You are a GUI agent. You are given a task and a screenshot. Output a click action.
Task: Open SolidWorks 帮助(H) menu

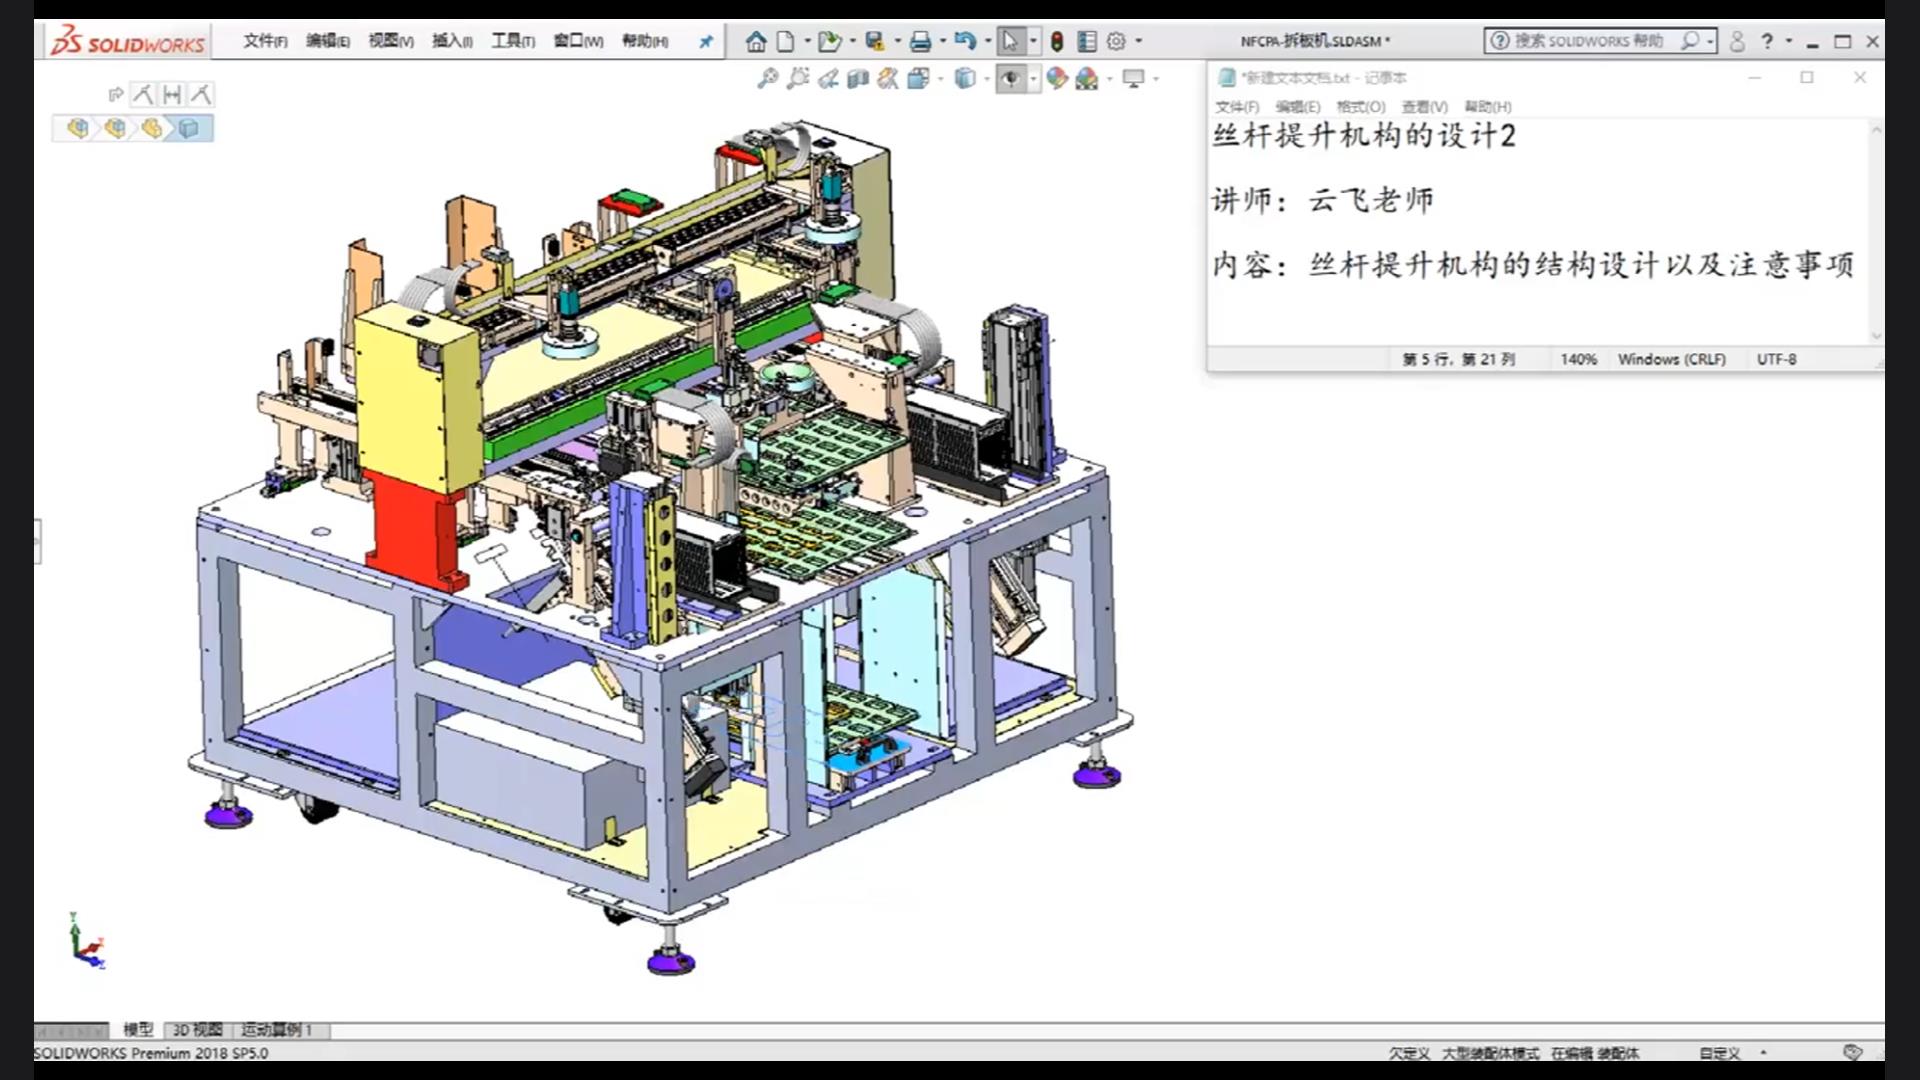645,41
